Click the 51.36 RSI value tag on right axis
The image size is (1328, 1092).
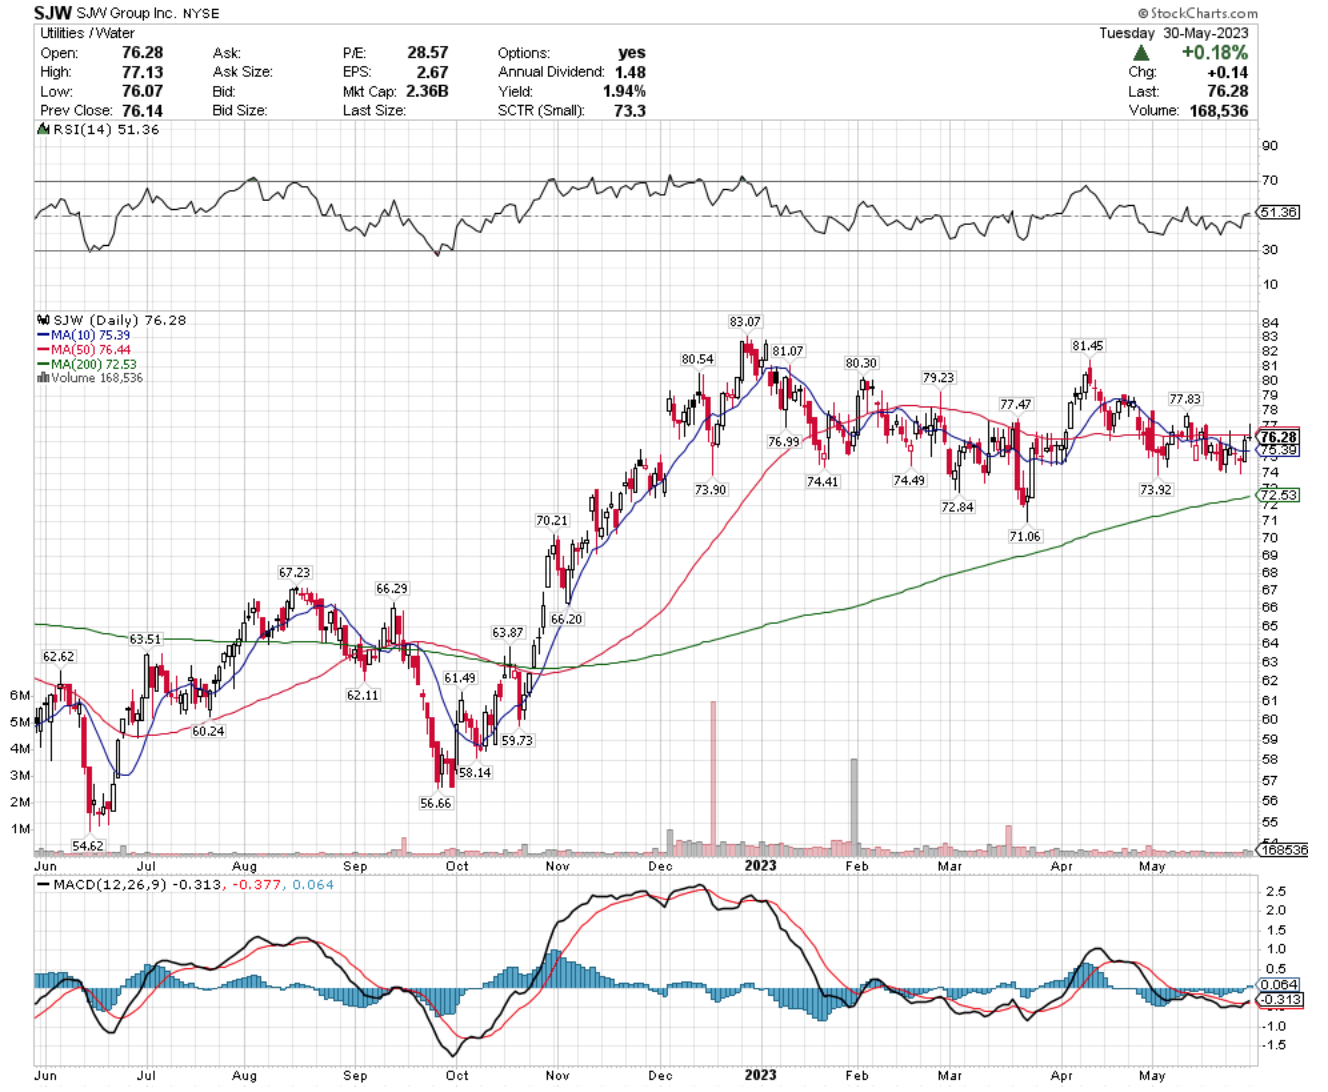coord(1277,212)
